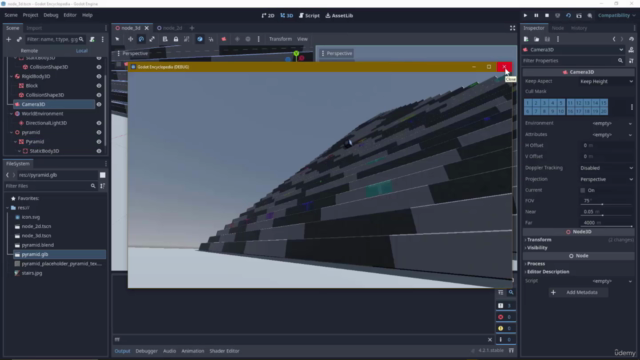
Task: Expand the Visibility section
Action: click(578, 248)
